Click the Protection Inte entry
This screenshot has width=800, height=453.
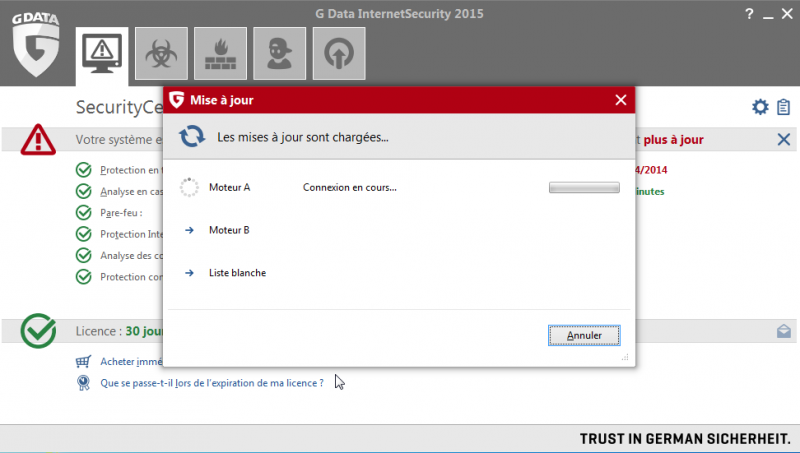click(131, 234)
